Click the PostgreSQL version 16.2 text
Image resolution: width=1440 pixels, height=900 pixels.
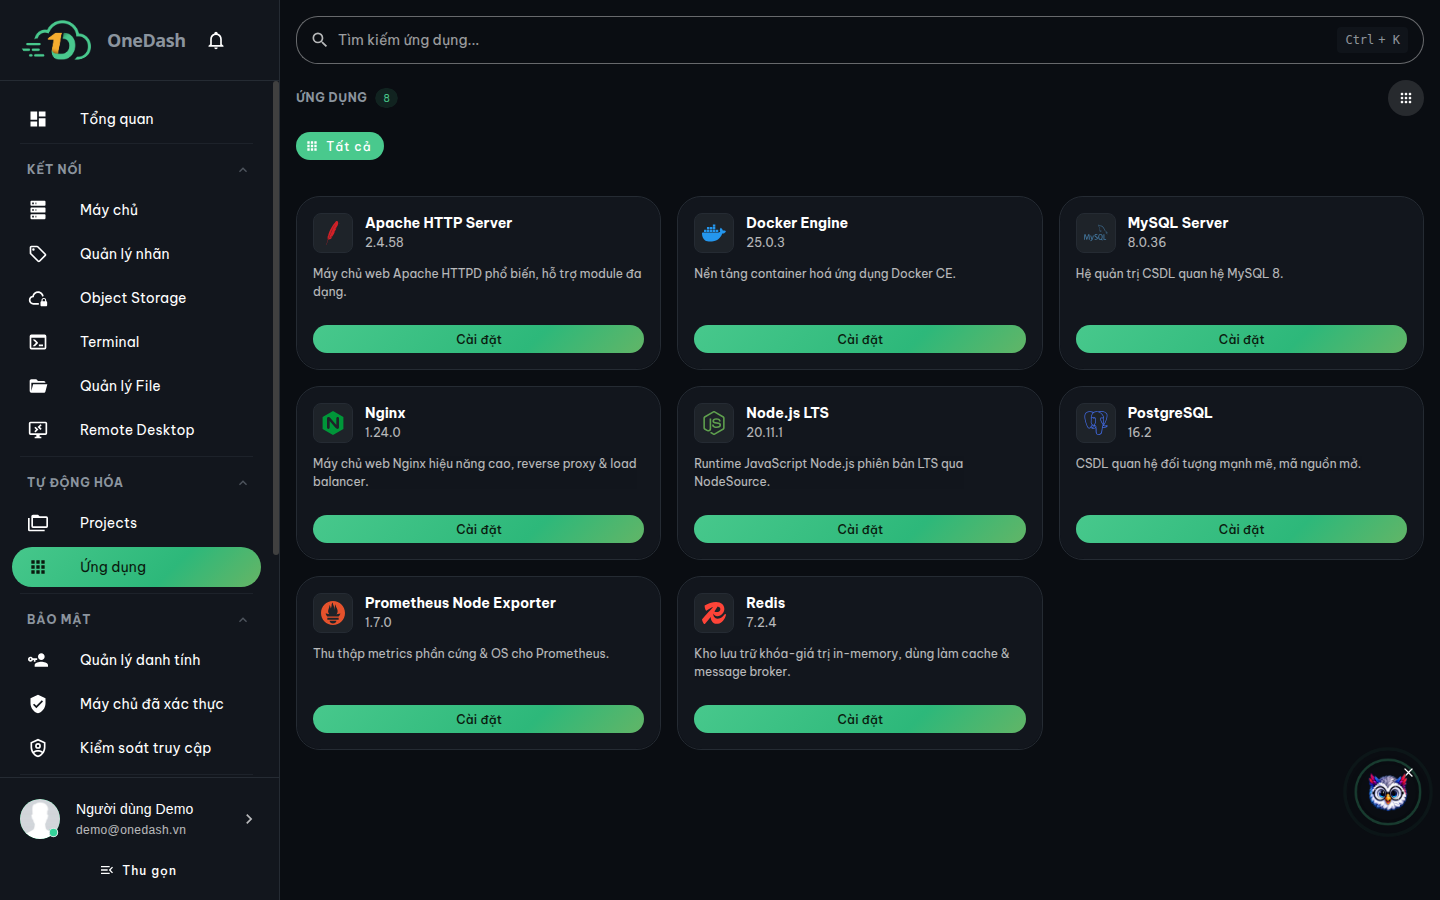click(x=1139, y=432)
